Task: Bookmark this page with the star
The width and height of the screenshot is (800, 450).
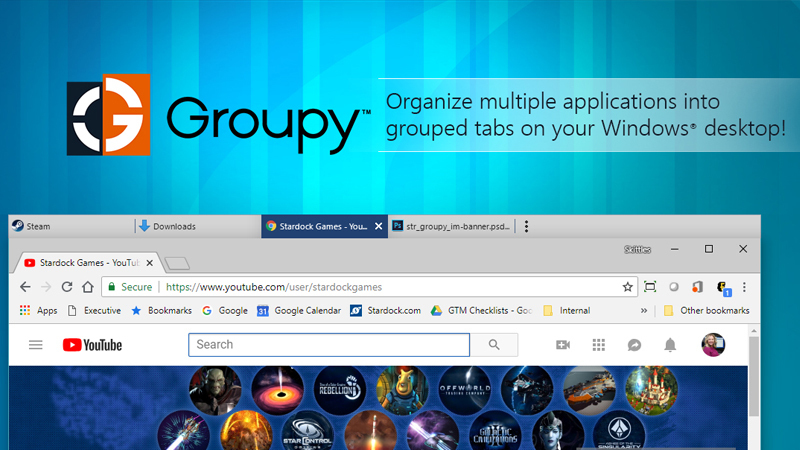Action: (628, 287)
